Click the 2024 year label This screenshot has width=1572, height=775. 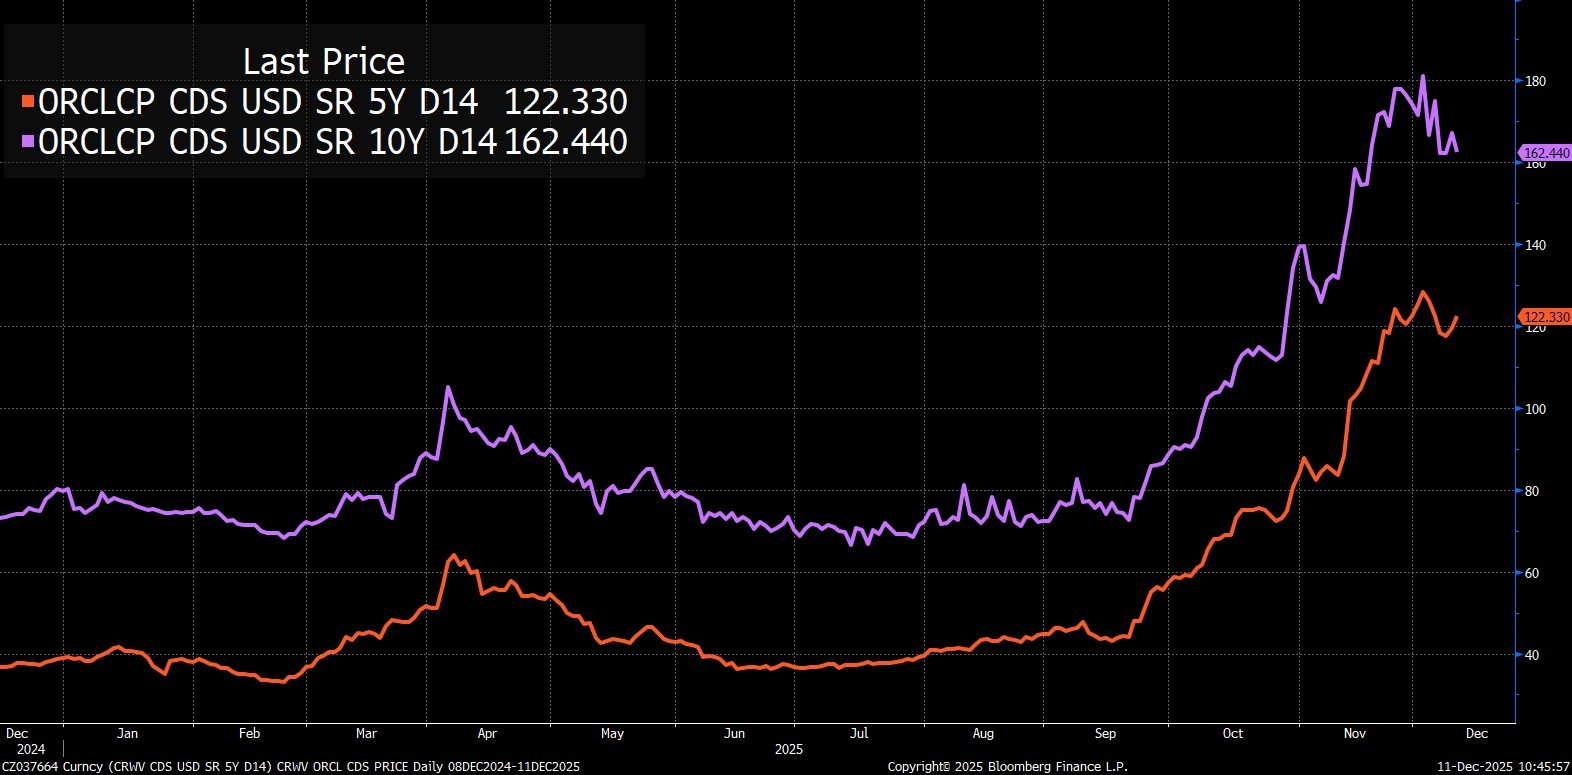coord(31,749)
